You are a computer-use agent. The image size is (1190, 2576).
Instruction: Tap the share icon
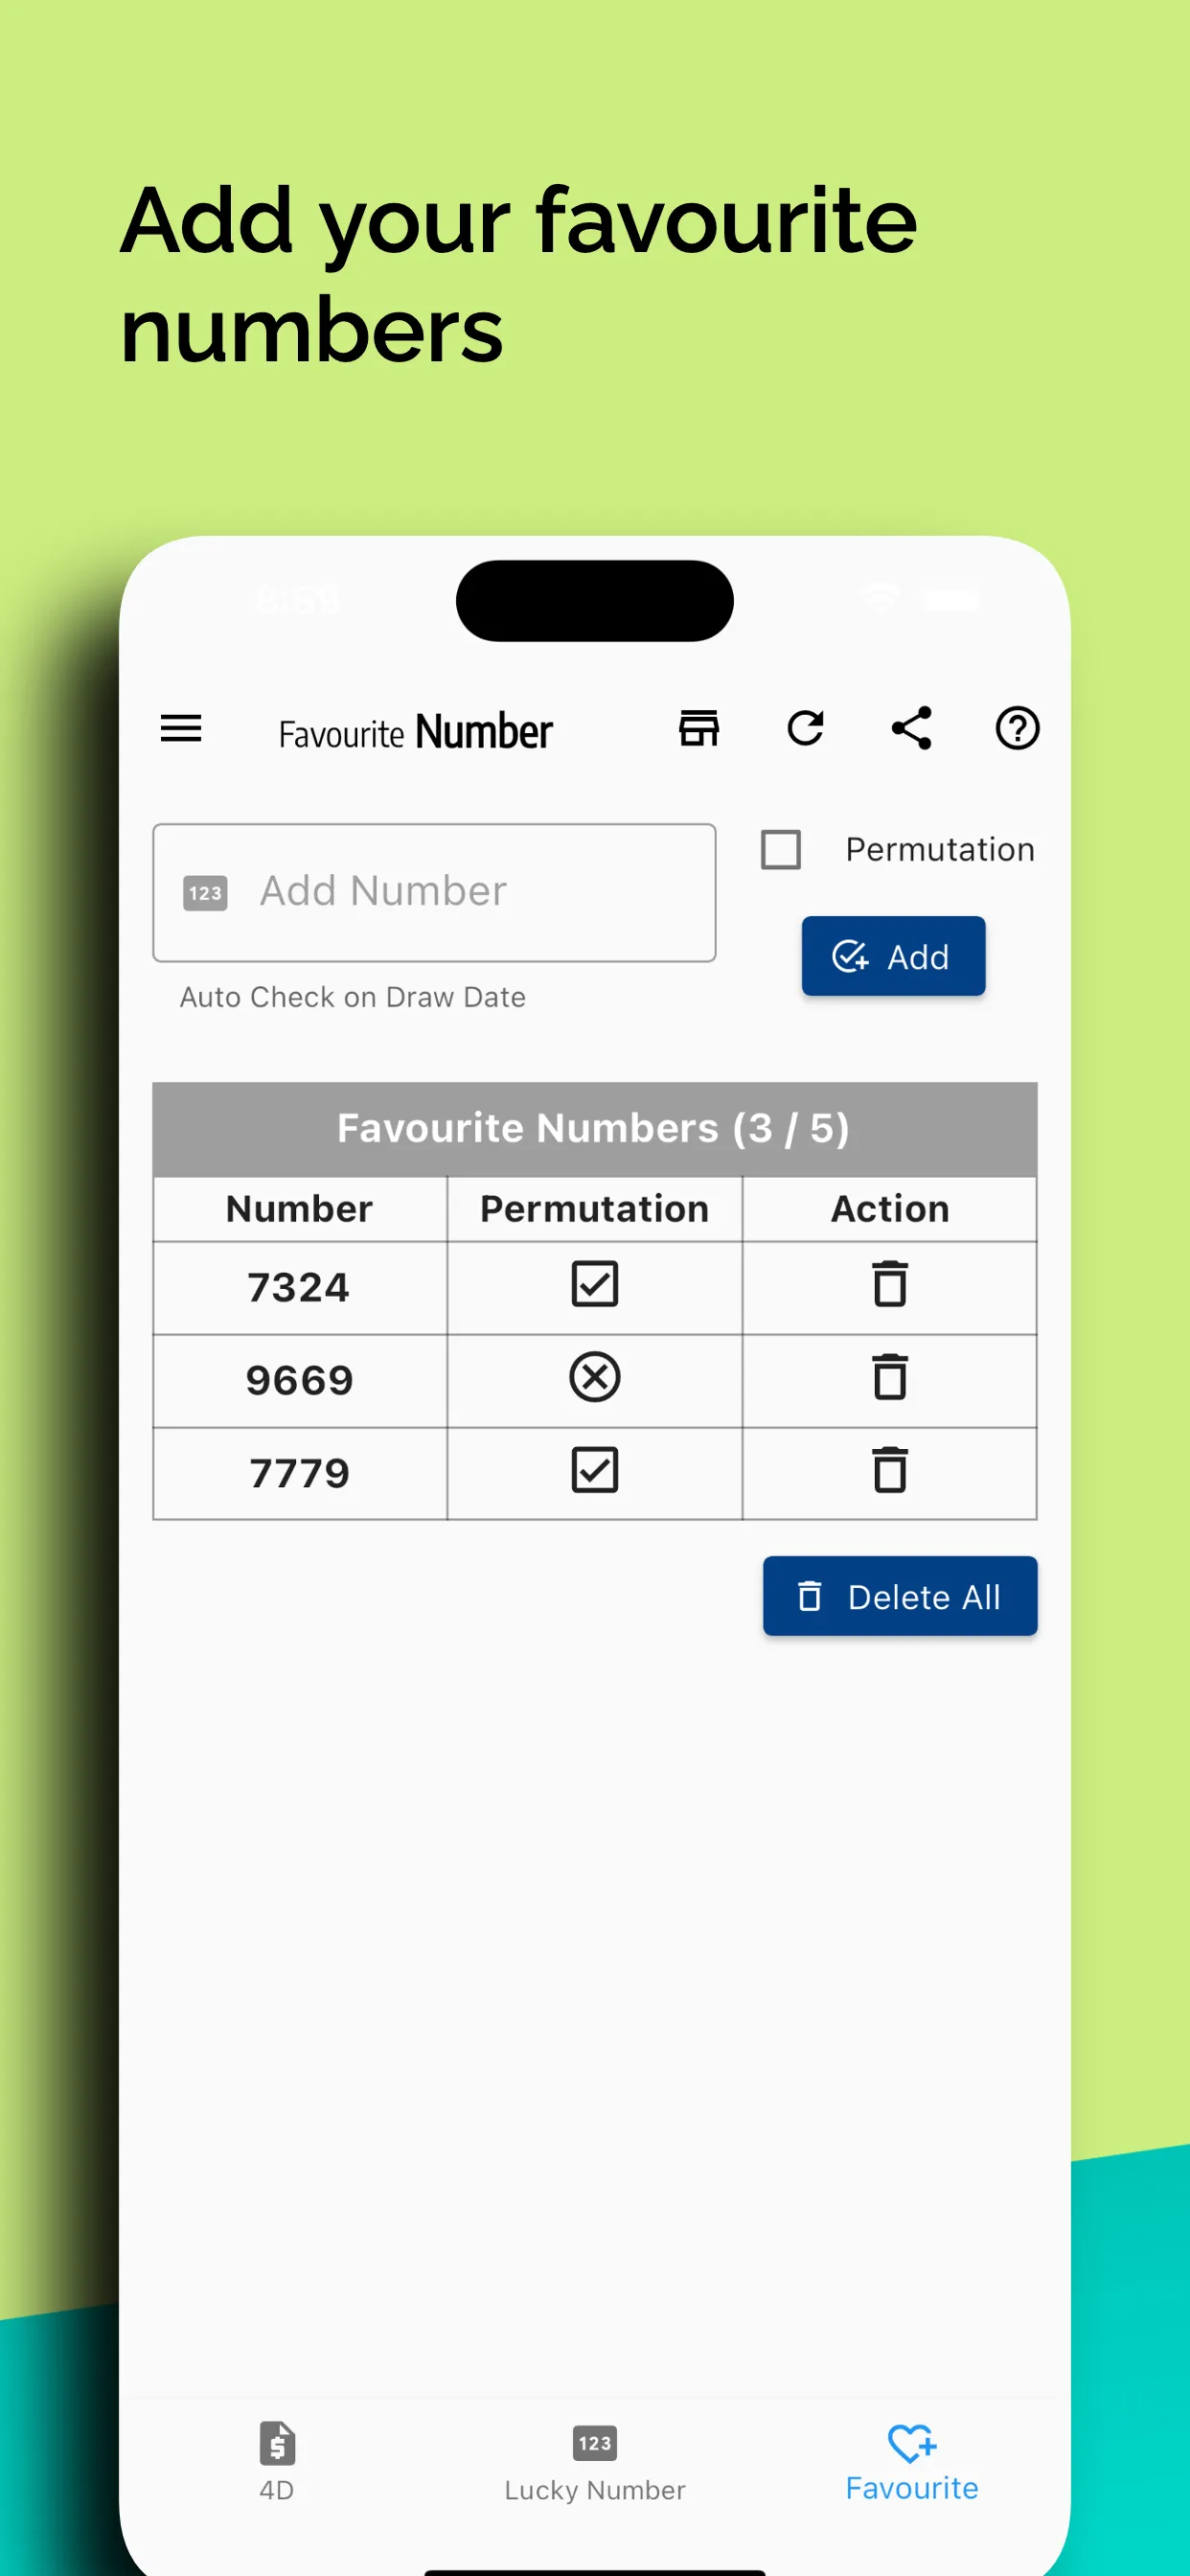click(x=911, y=728)
